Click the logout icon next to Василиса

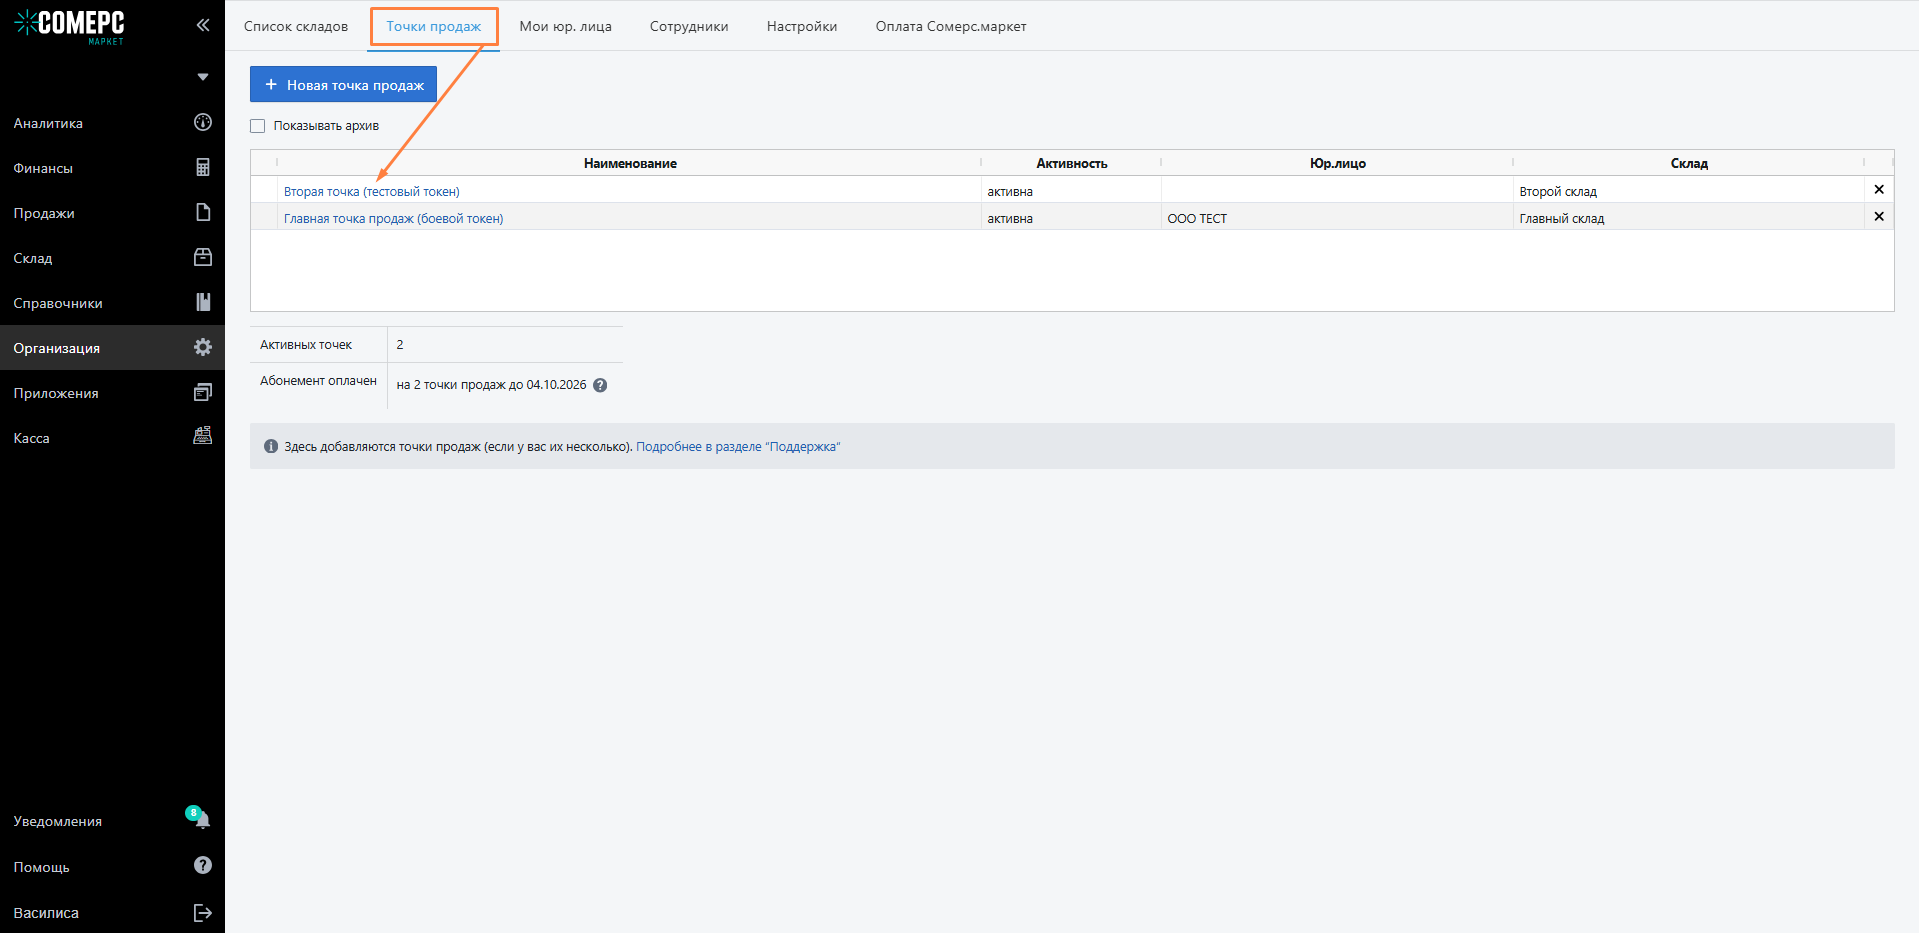[203, 912]
